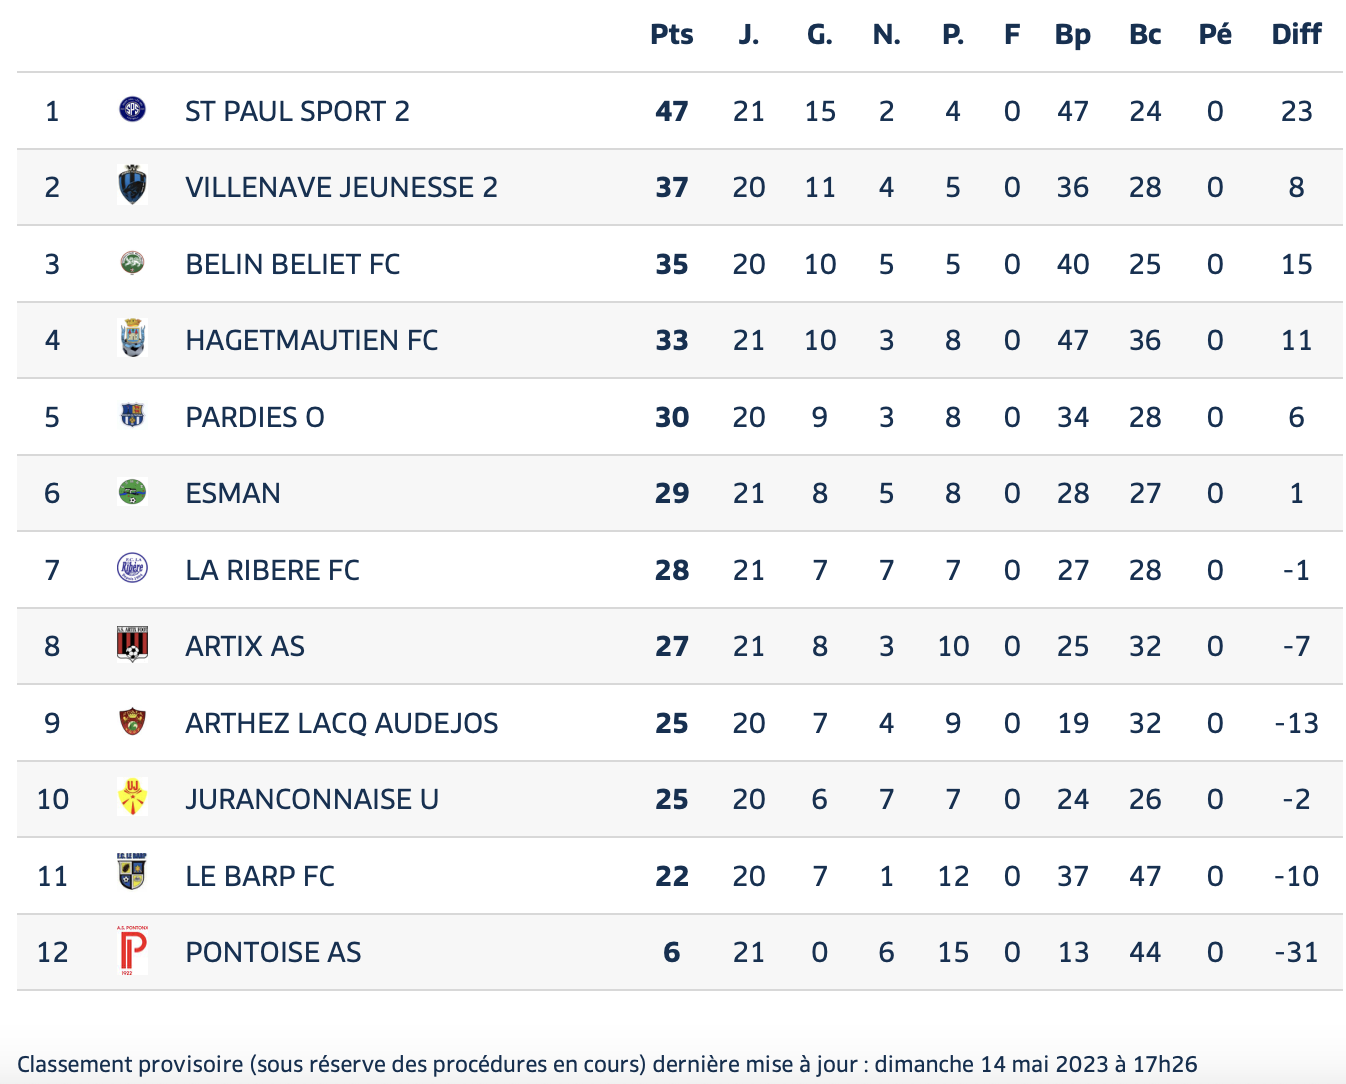Open the BELIN BELIET FC team link
Screen dimensions: 1346x1084
pyautogui.click(x=293, y=264)
